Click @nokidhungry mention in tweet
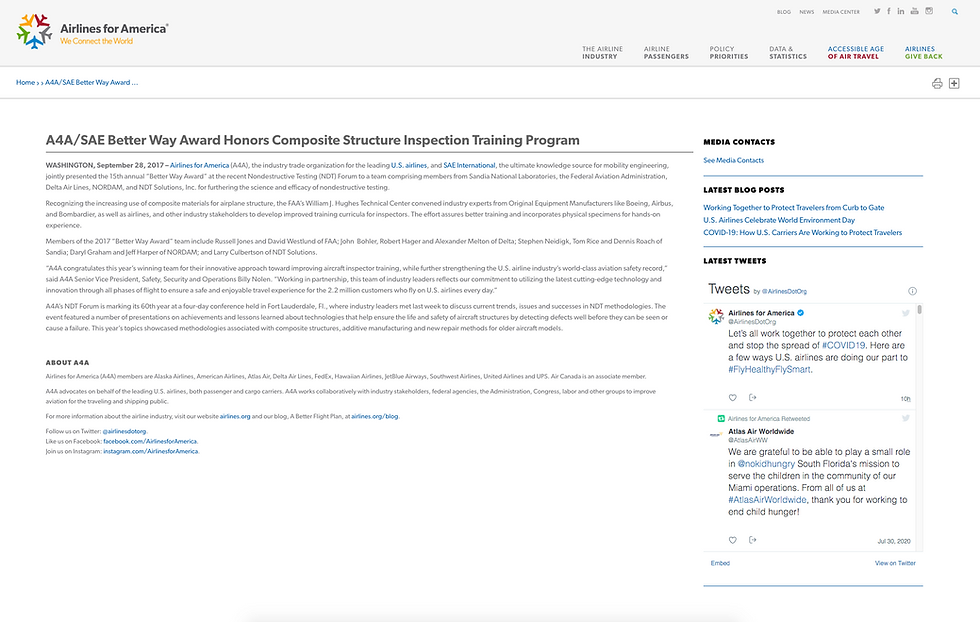This screenshot has height=622, width=980. tap(766, 464)
